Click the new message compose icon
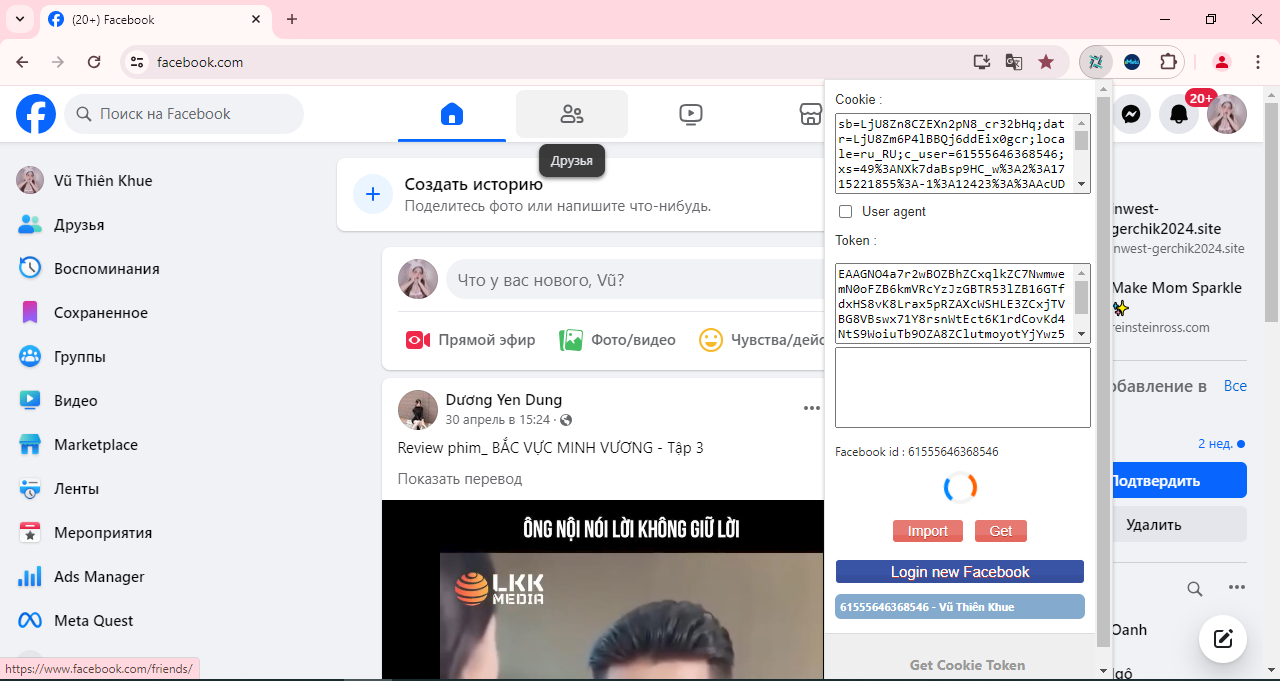 coord(1222,639)
